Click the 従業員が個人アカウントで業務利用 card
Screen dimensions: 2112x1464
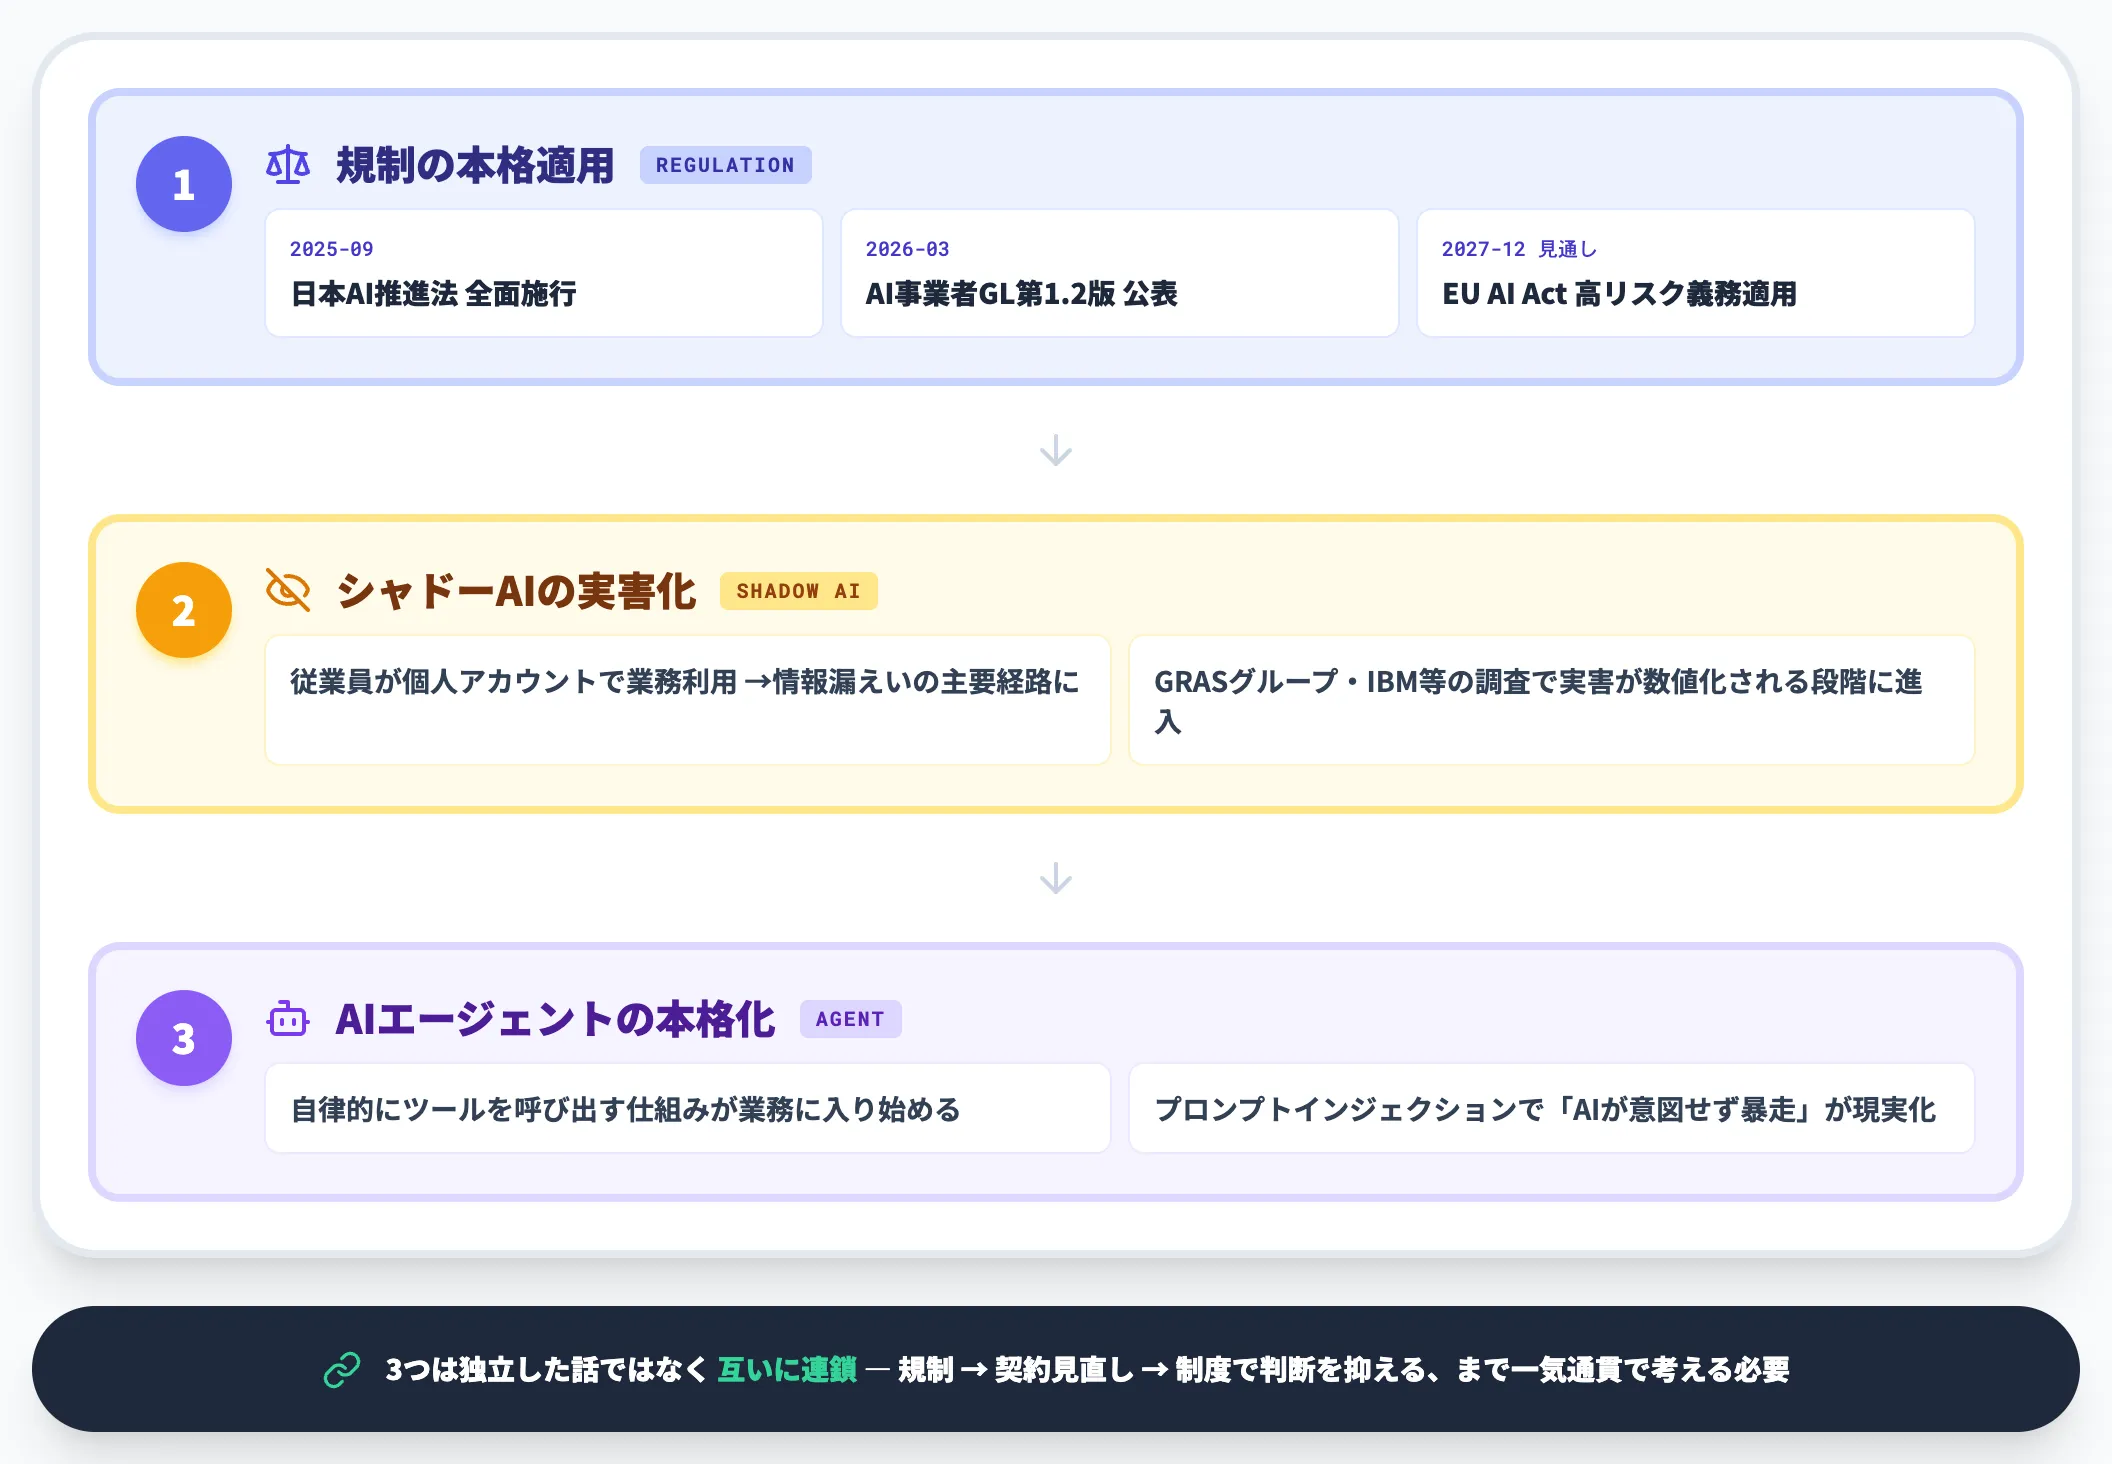pyautogui.click(x=688, y=700)
